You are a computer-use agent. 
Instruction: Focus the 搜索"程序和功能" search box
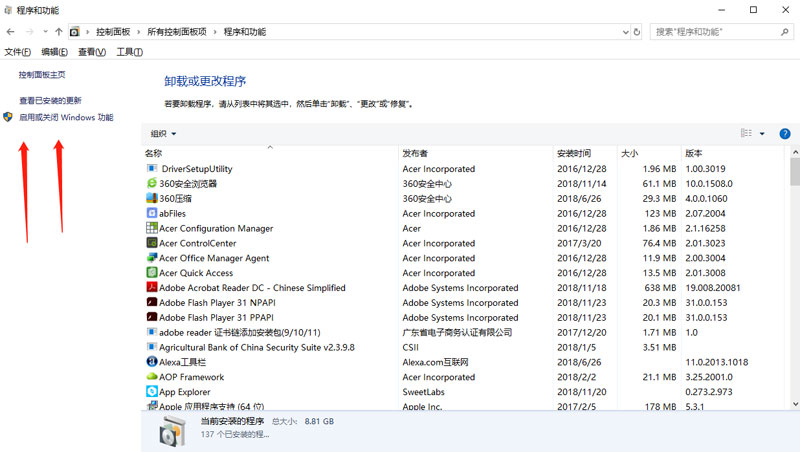pyautogui.click(x=721, y=32)
